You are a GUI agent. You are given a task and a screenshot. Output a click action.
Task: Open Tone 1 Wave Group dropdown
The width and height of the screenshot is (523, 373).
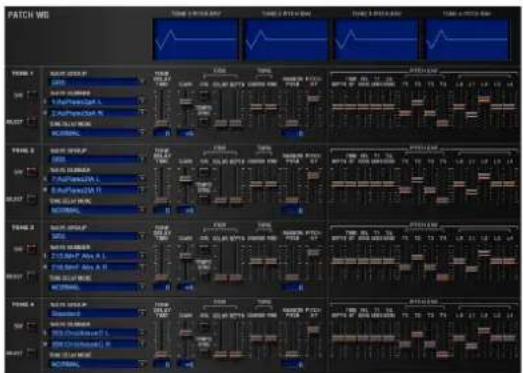pyautogui.click(x=97, y=82)
